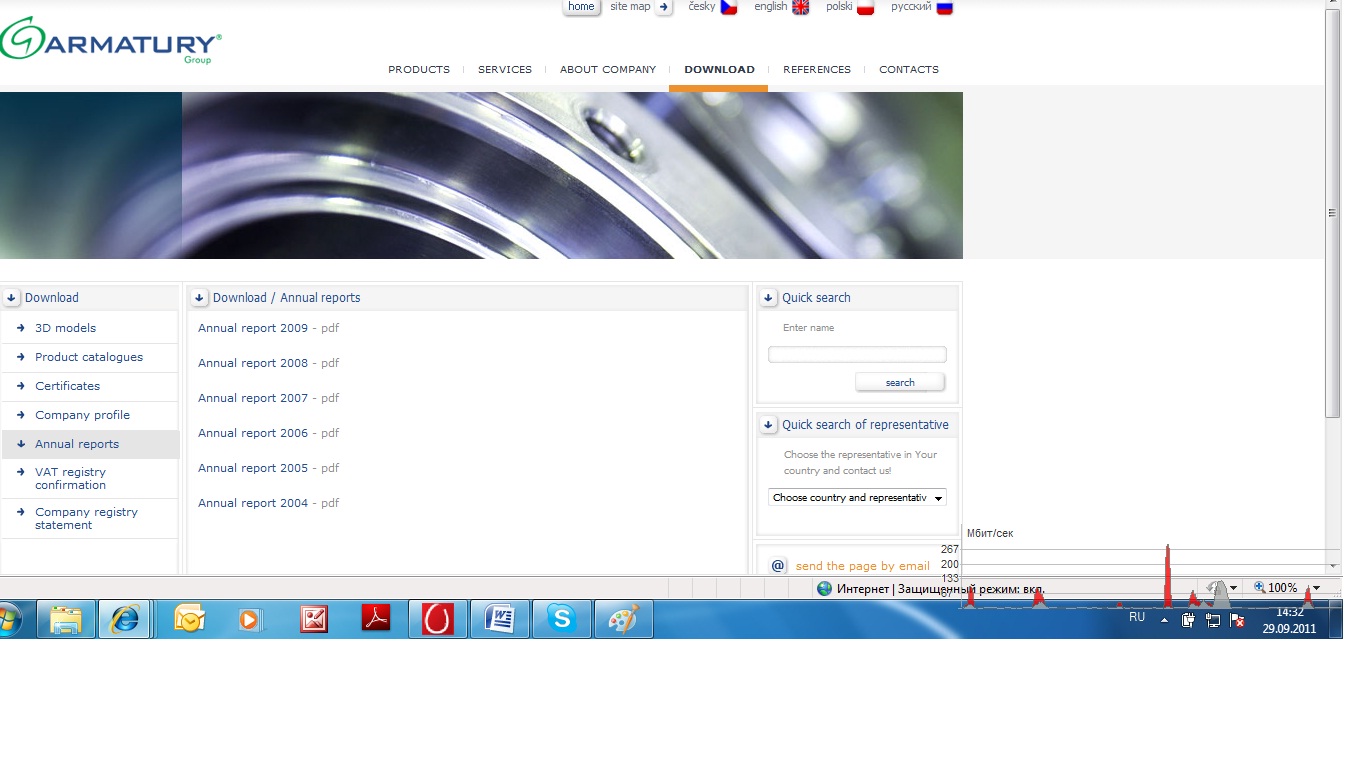Select the Russian flag language icon
1366x768 pixels.
[x=944, y=7]
